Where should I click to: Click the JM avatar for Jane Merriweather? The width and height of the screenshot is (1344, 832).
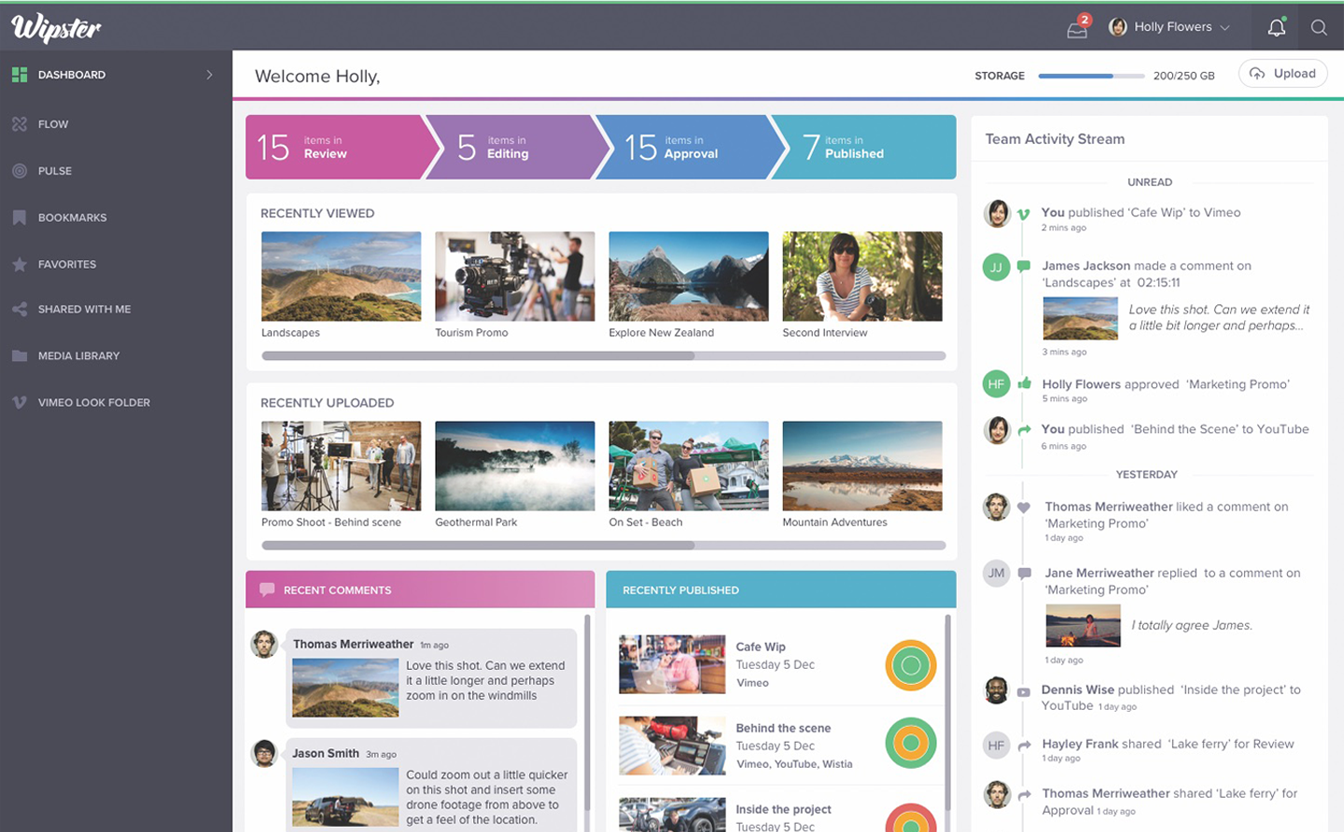[x=996, y=573]
